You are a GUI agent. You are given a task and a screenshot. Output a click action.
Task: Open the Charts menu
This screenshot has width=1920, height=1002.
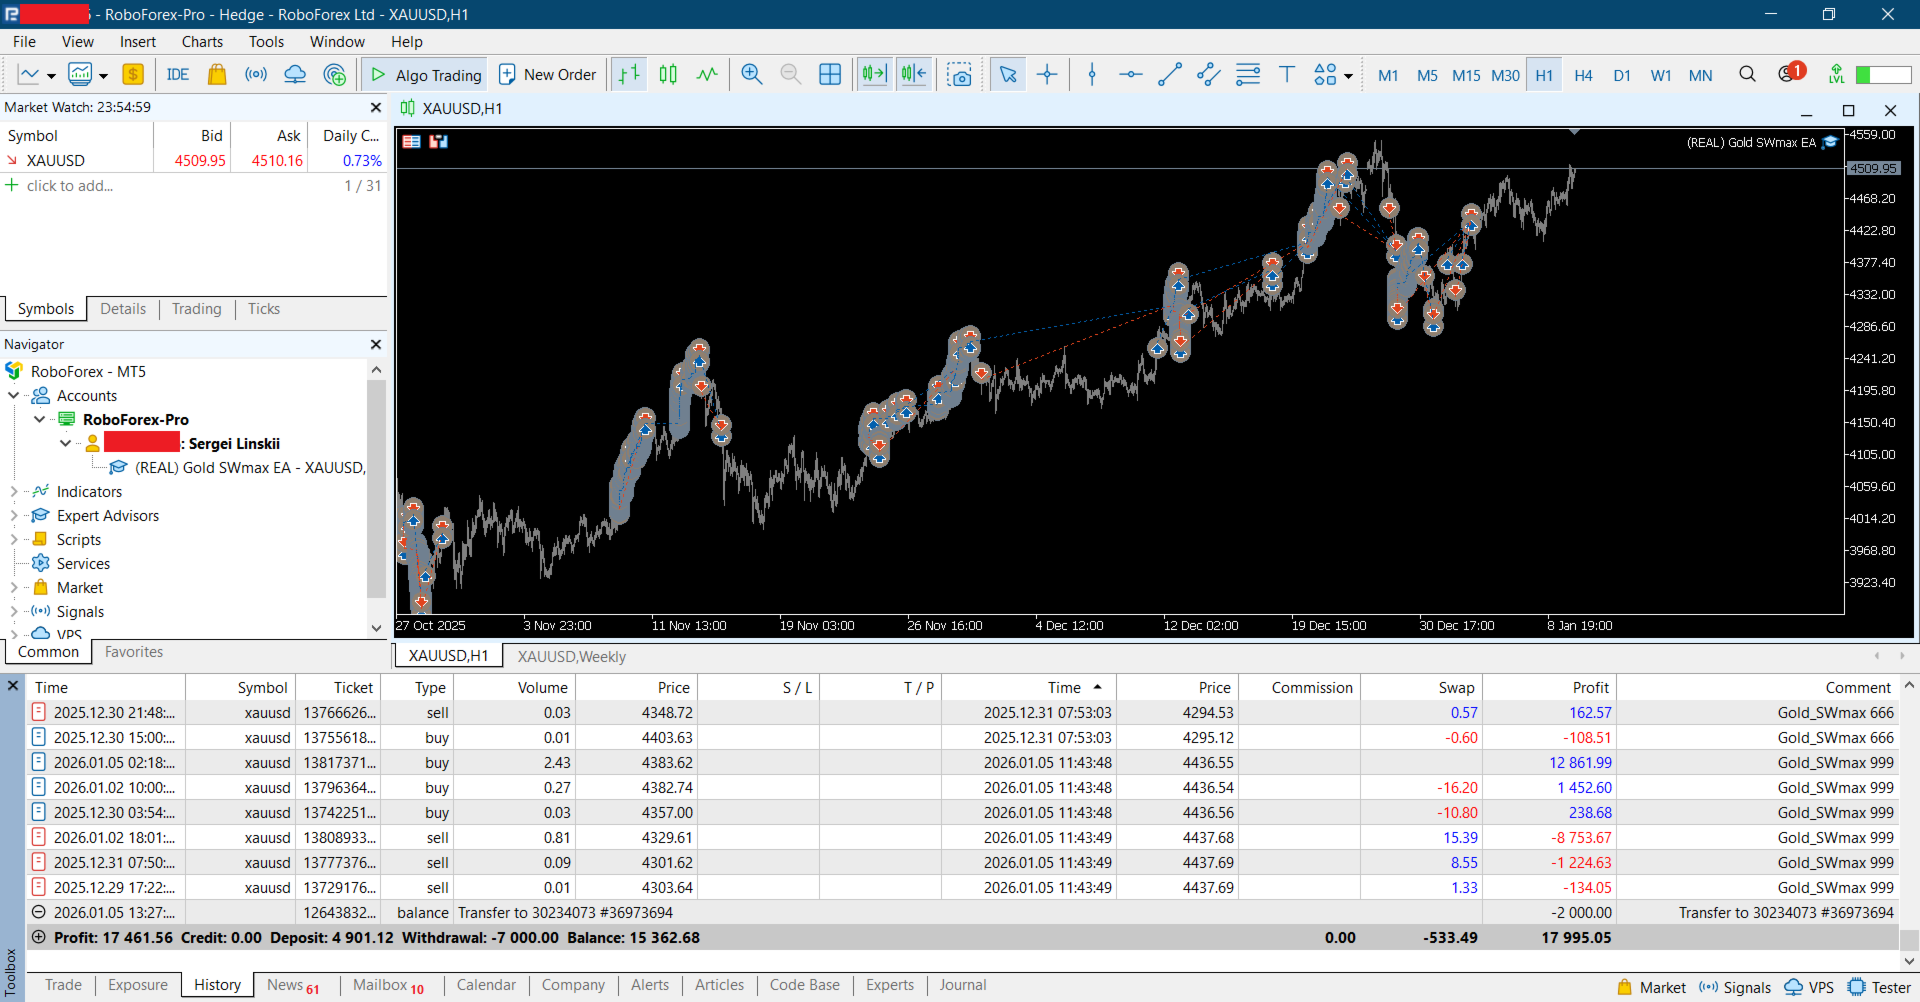(202, 42)
